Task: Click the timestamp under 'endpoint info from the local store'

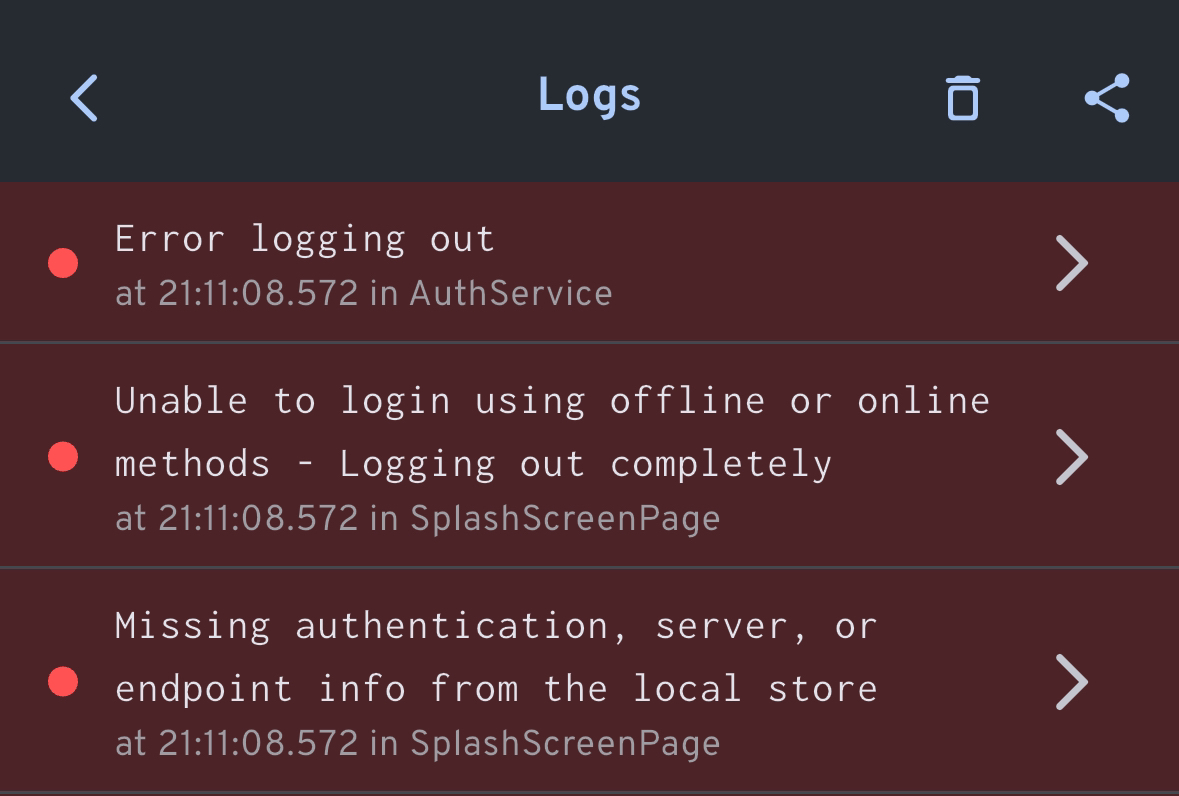Action: point(417,743)
